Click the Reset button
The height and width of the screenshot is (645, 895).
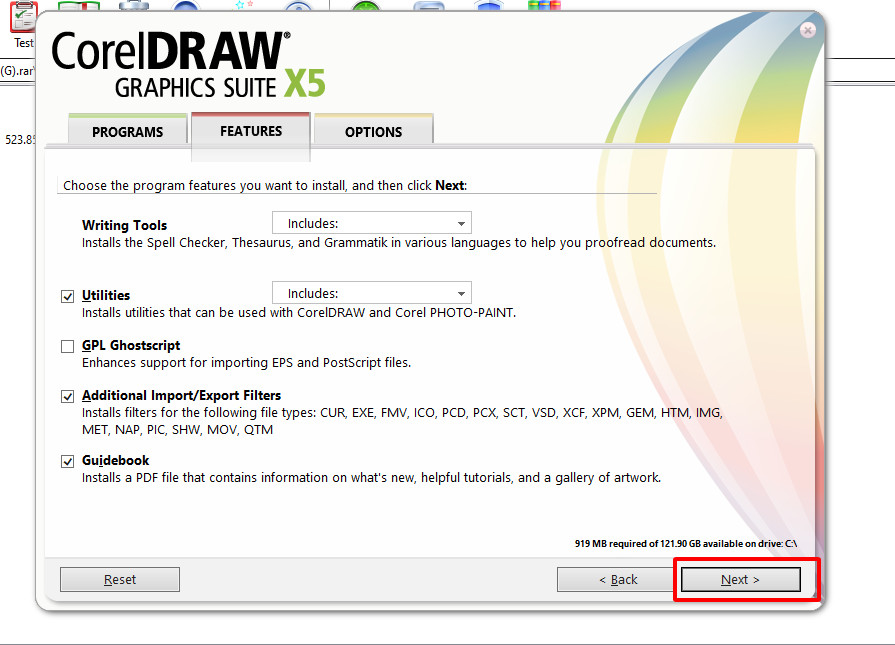pos(120,579)
